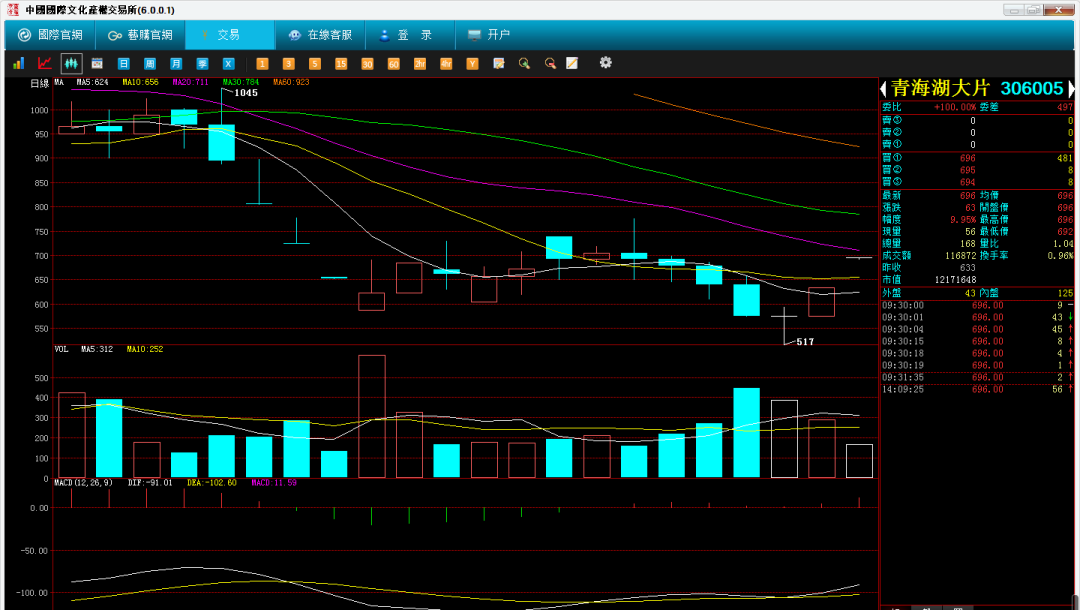Click the 1045 high price marker
Viewport: 1080px width, 610px height.
(246, 93)
